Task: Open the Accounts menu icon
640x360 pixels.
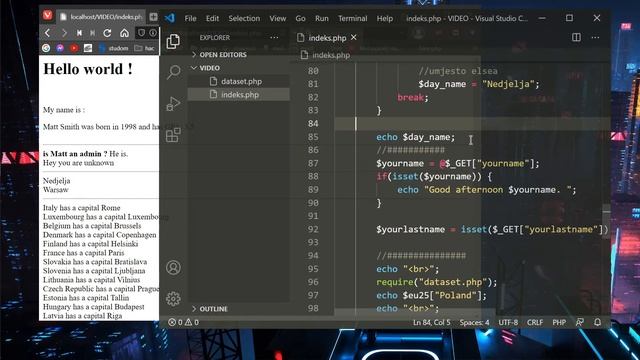Action: tap(173, 268)
